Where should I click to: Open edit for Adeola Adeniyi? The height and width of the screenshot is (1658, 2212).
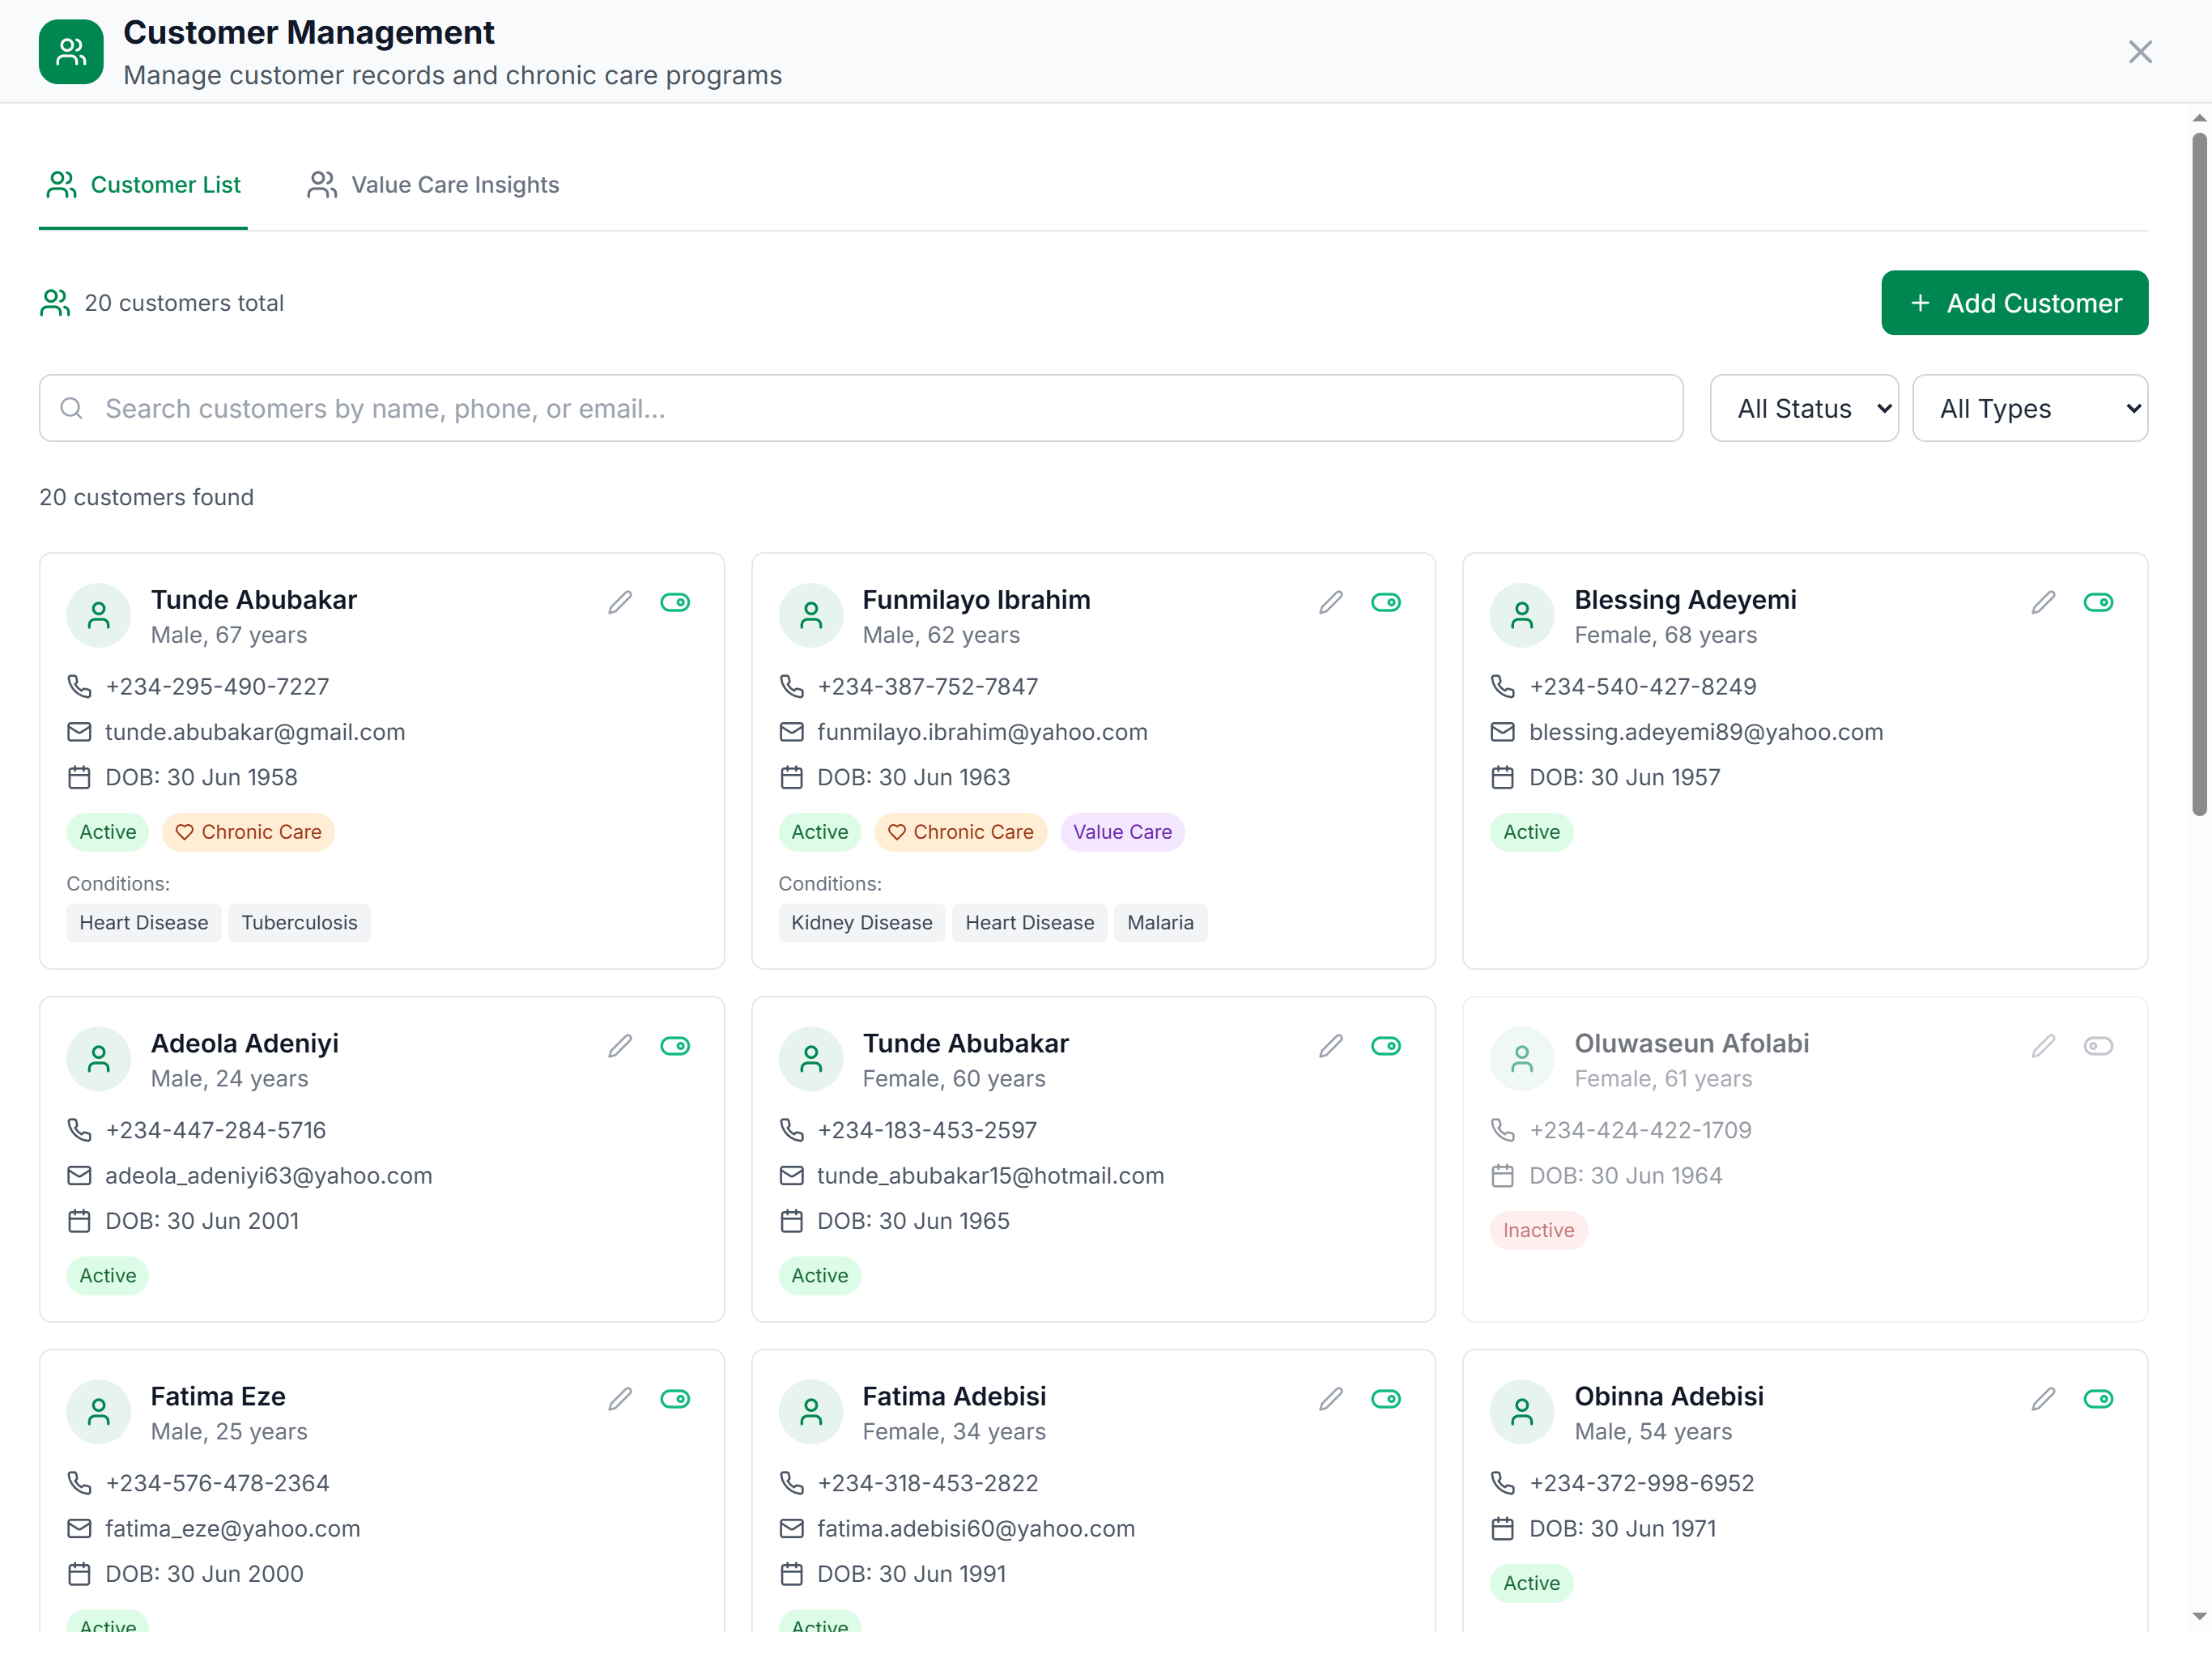(620, 1046)
